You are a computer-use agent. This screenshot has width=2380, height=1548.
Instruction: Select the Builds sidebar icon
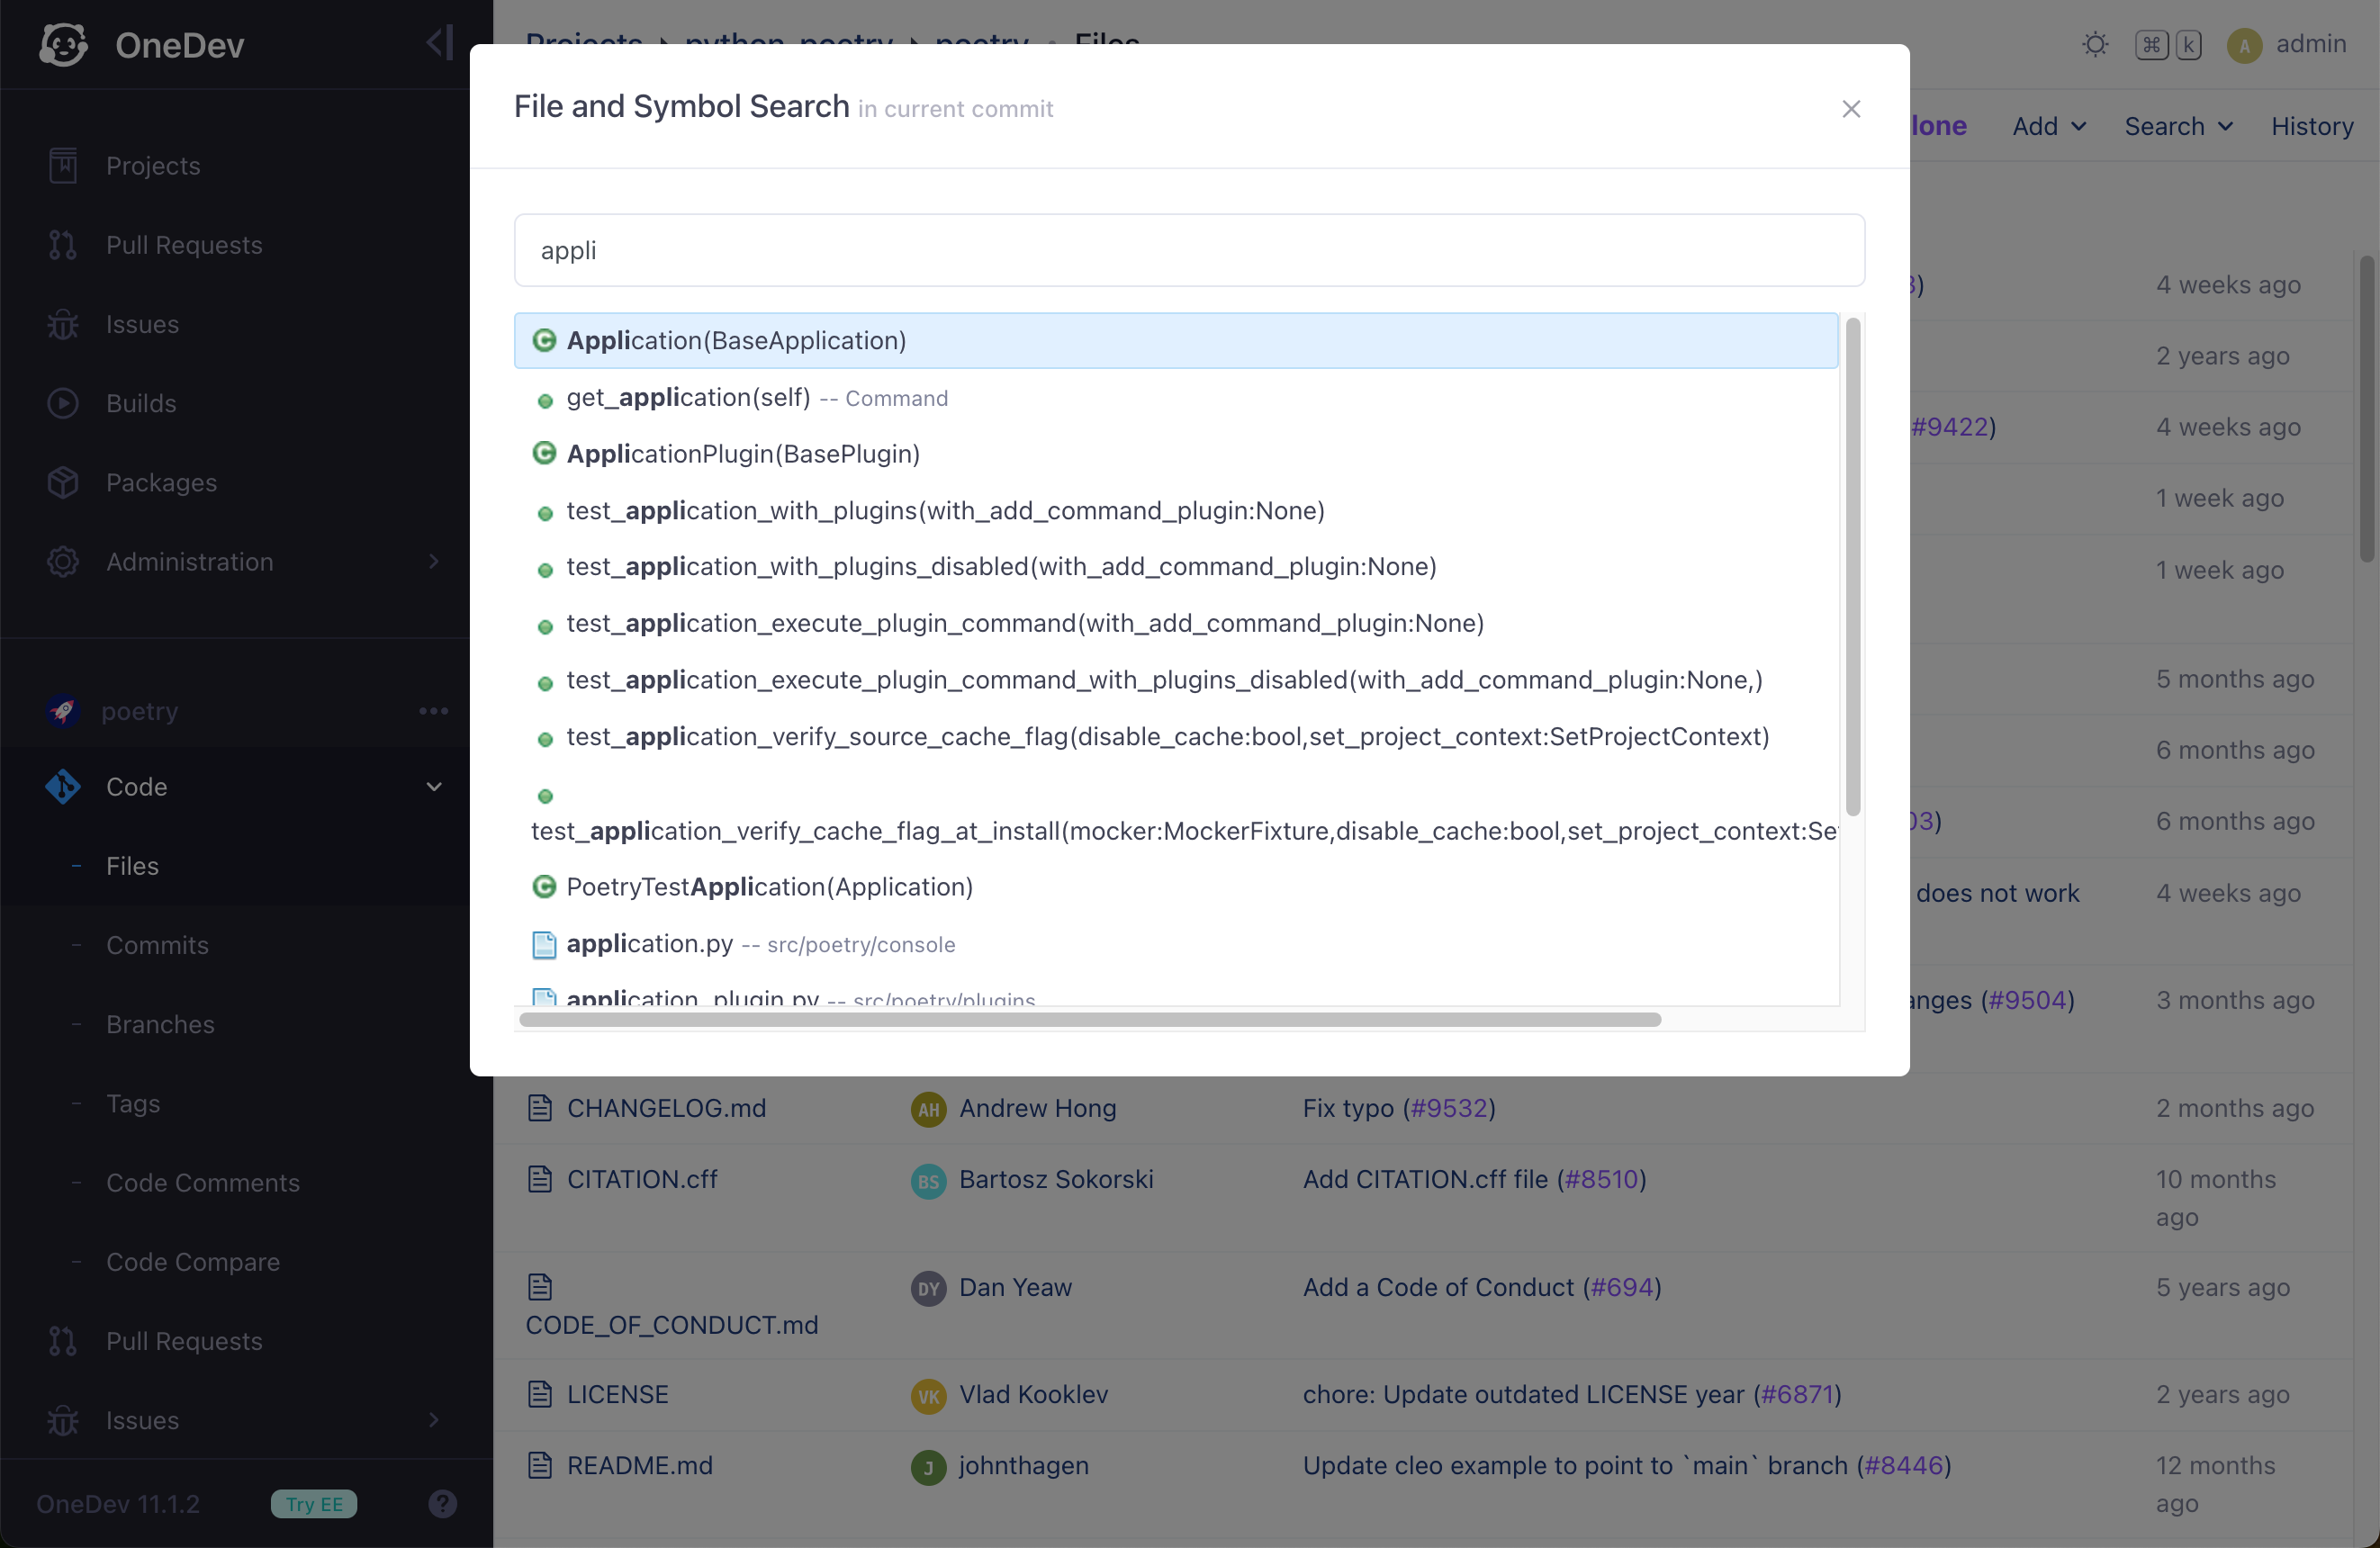click(63, 403)
